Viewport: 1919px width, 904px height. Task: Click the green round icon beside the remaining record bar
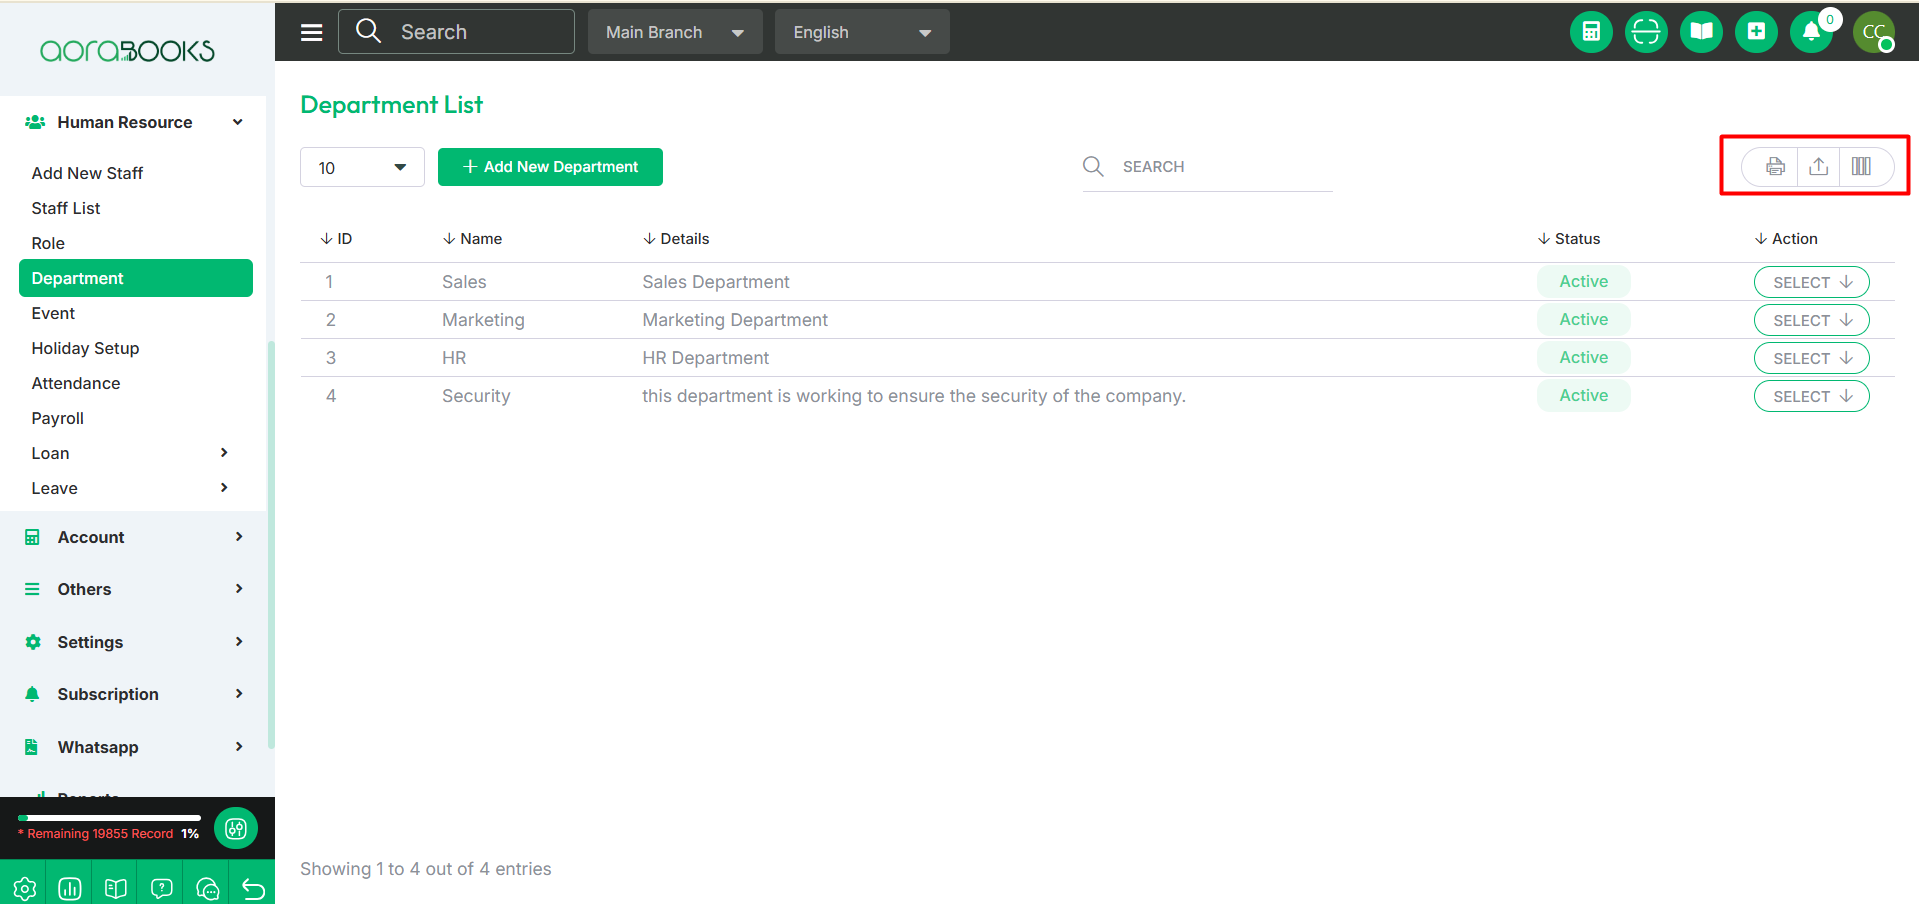(236, 828)
